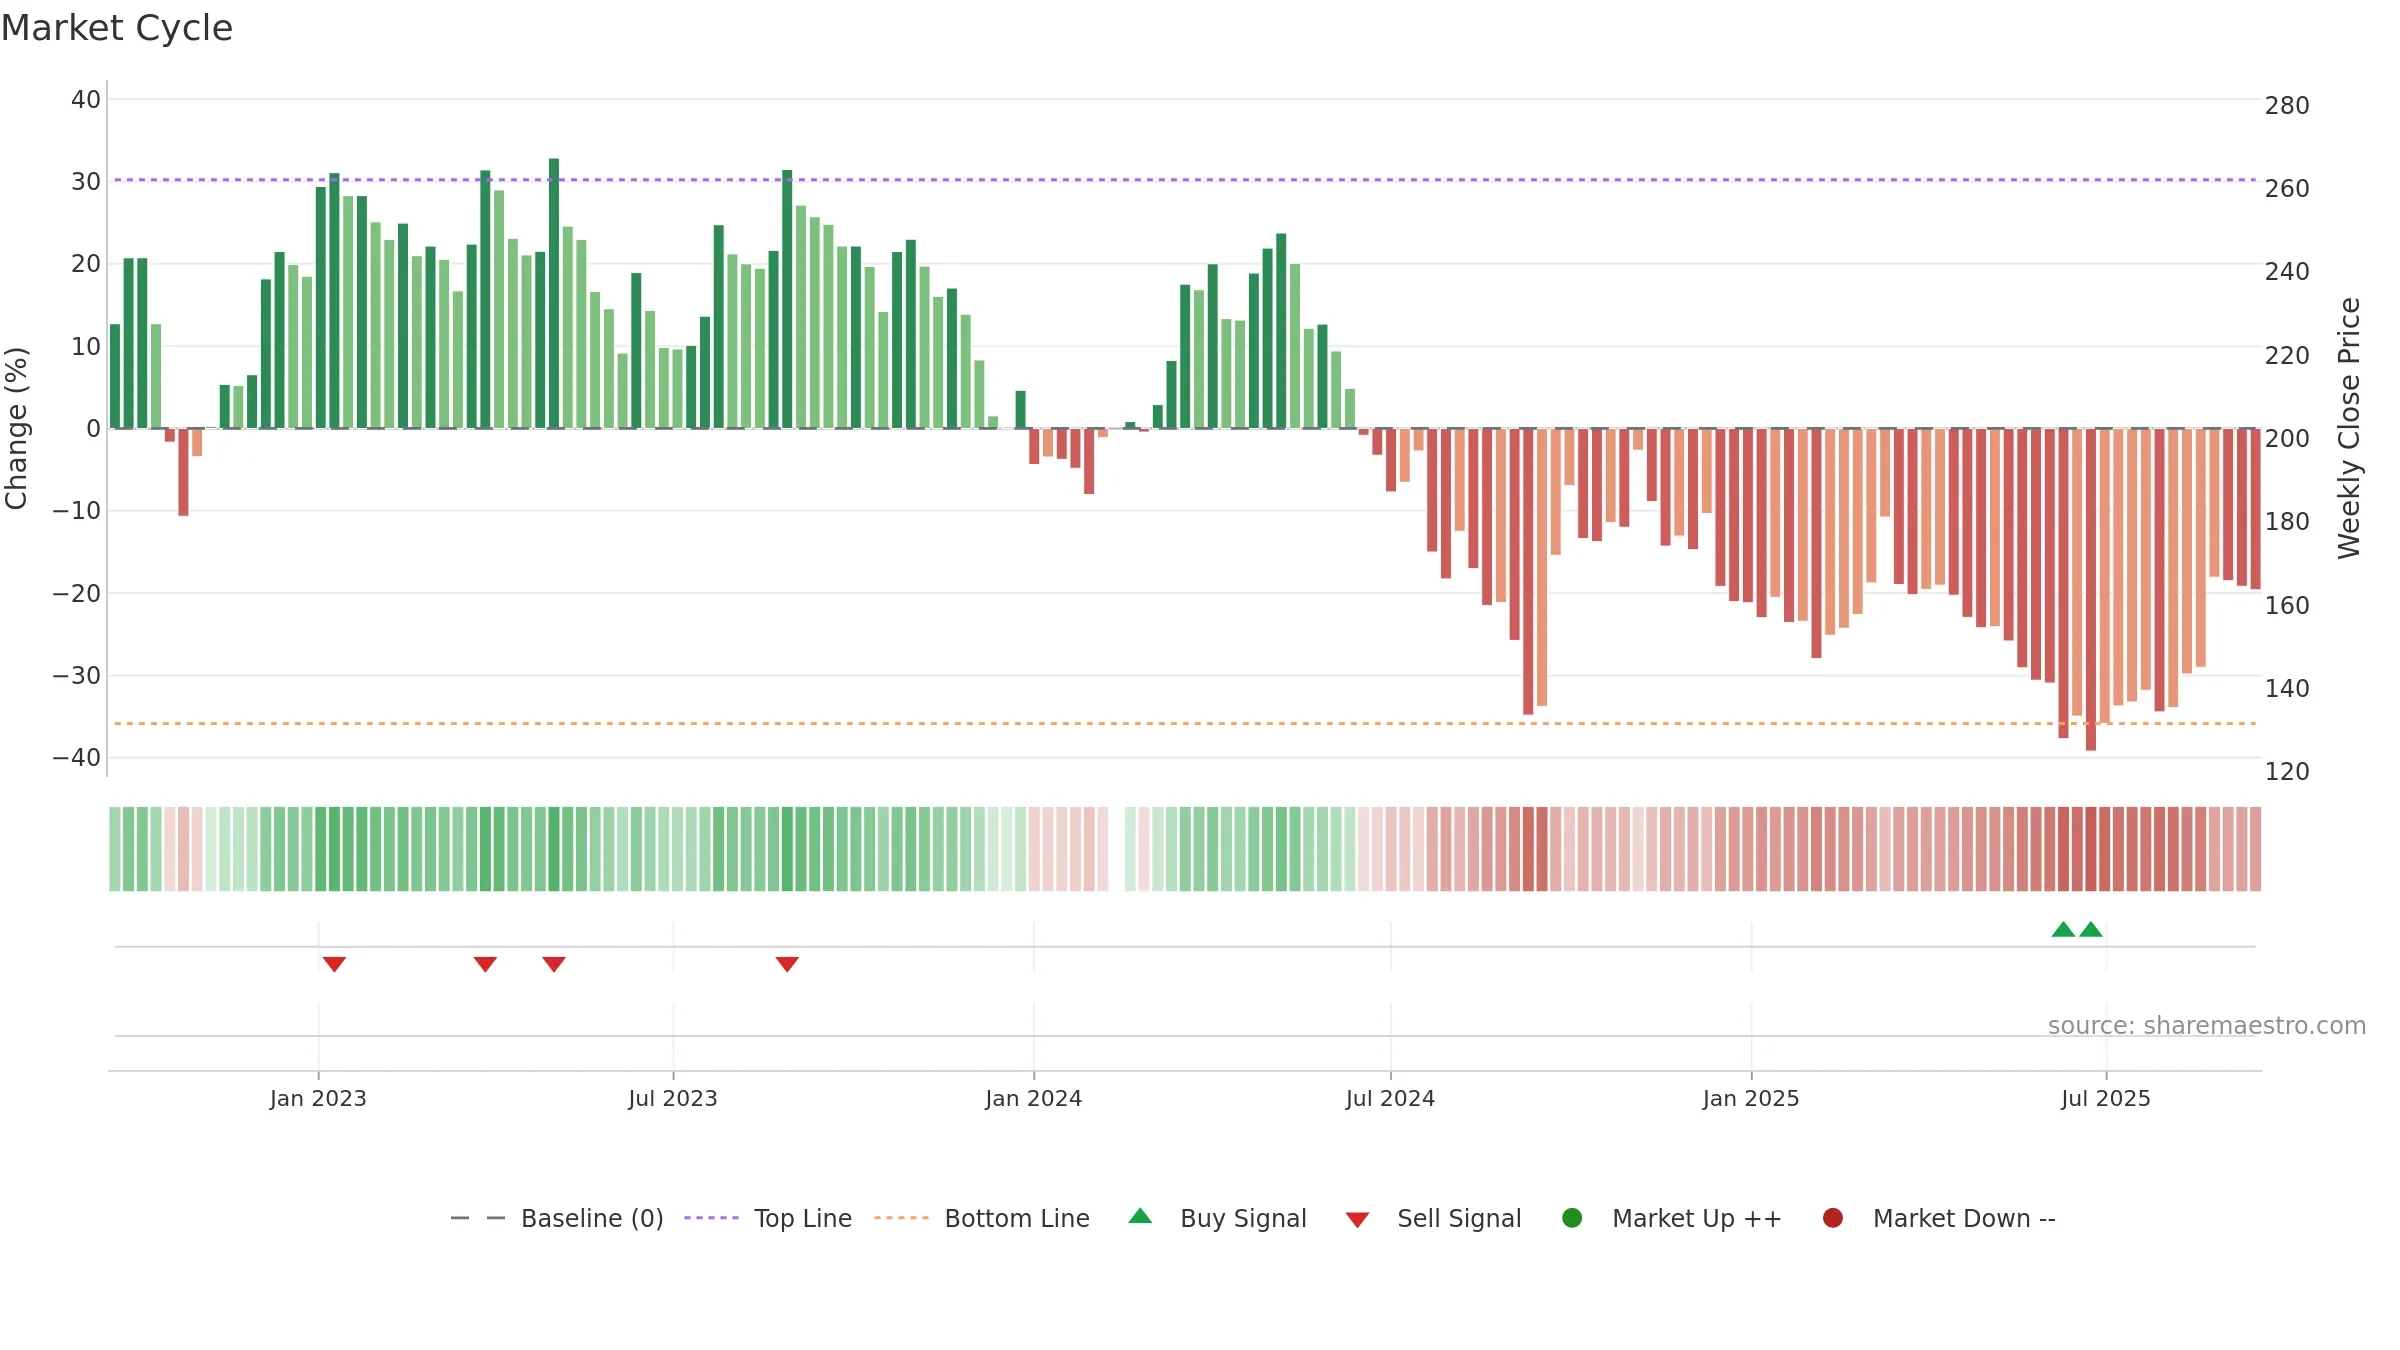The image size is (2400, 1350).
Task: Click the Buy Signal legend triangle icon
Action: pos(1140,1217)
